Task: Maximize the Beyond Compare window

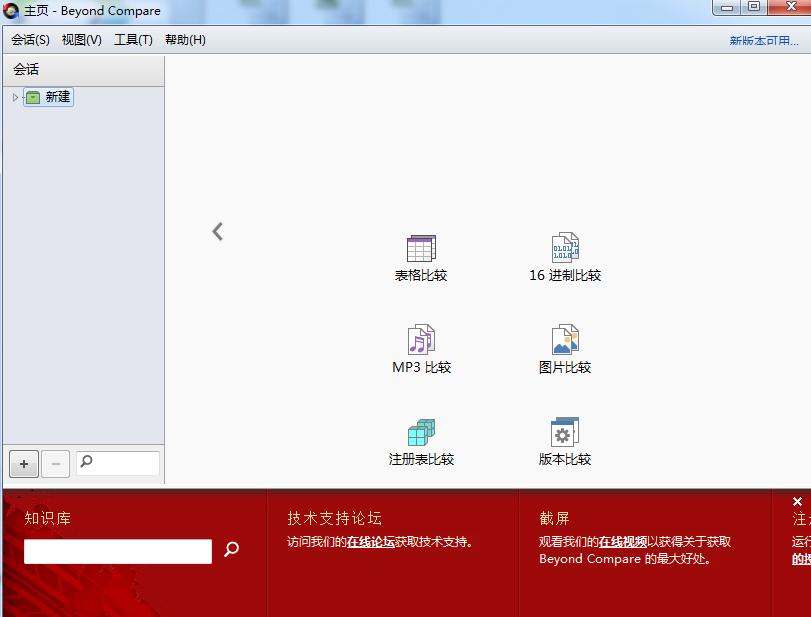Action: pyautogui.click(x=755, y=7)
